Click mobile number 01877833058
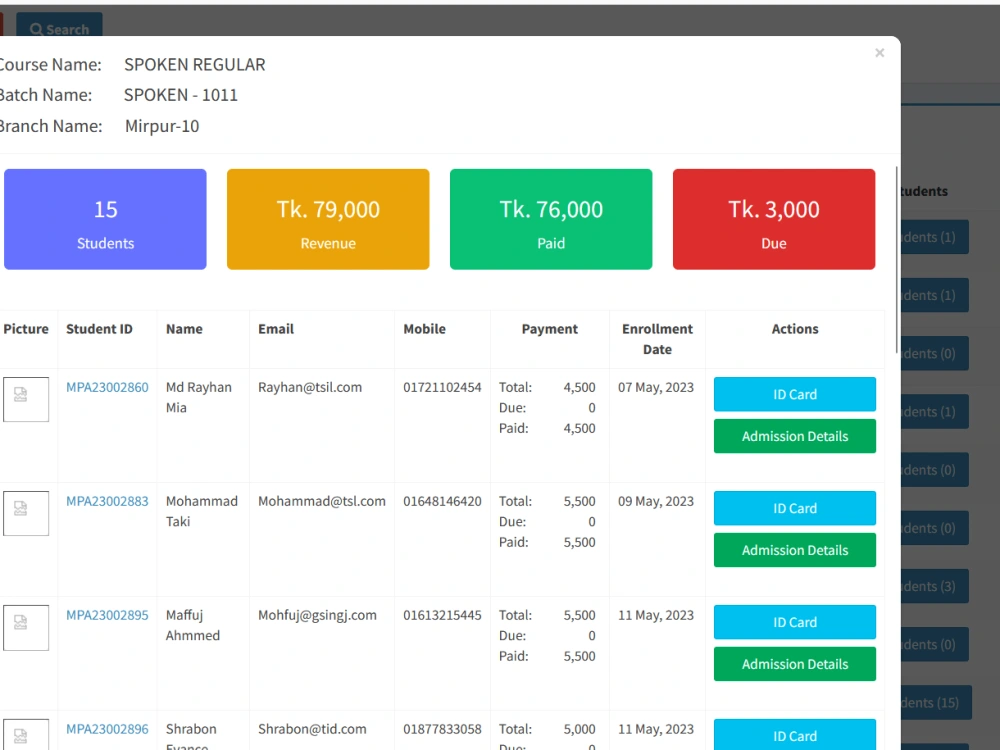The width and height of the screenshot is (1000, 750). [442, 729]
